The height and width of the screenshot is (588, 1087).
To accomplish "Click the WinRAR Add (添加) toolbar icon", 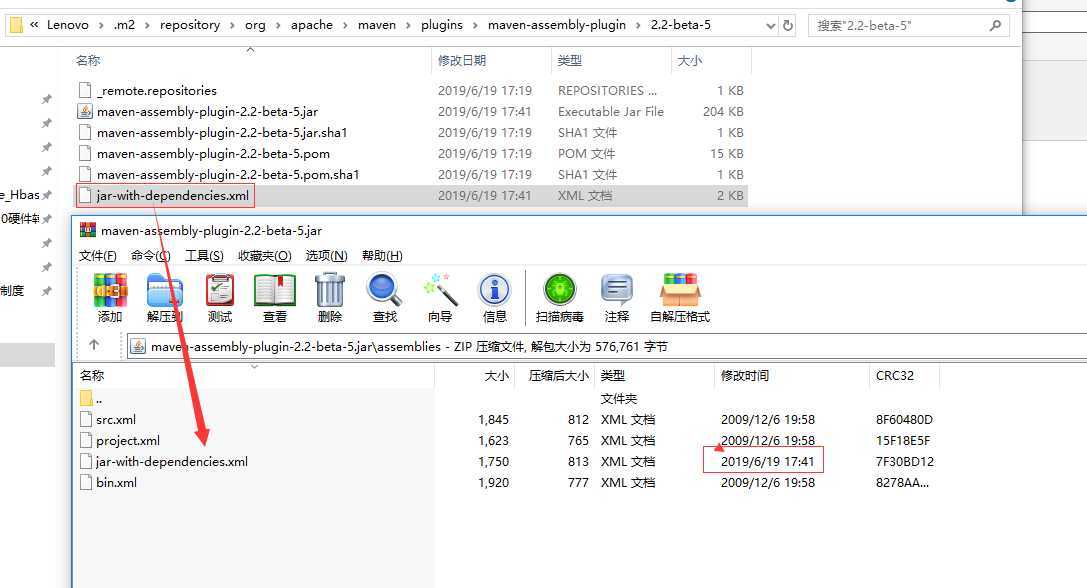I will 110,290.
